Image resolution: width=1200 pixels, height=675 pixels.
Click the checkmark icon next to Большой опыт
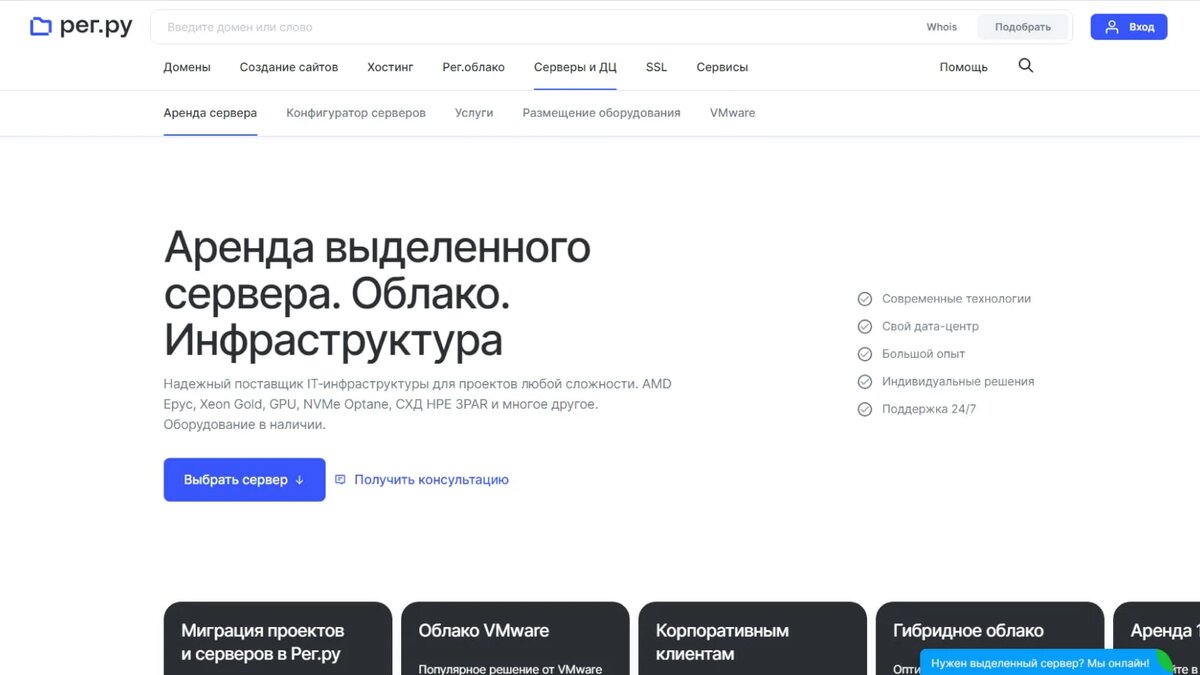pos(865,354)
